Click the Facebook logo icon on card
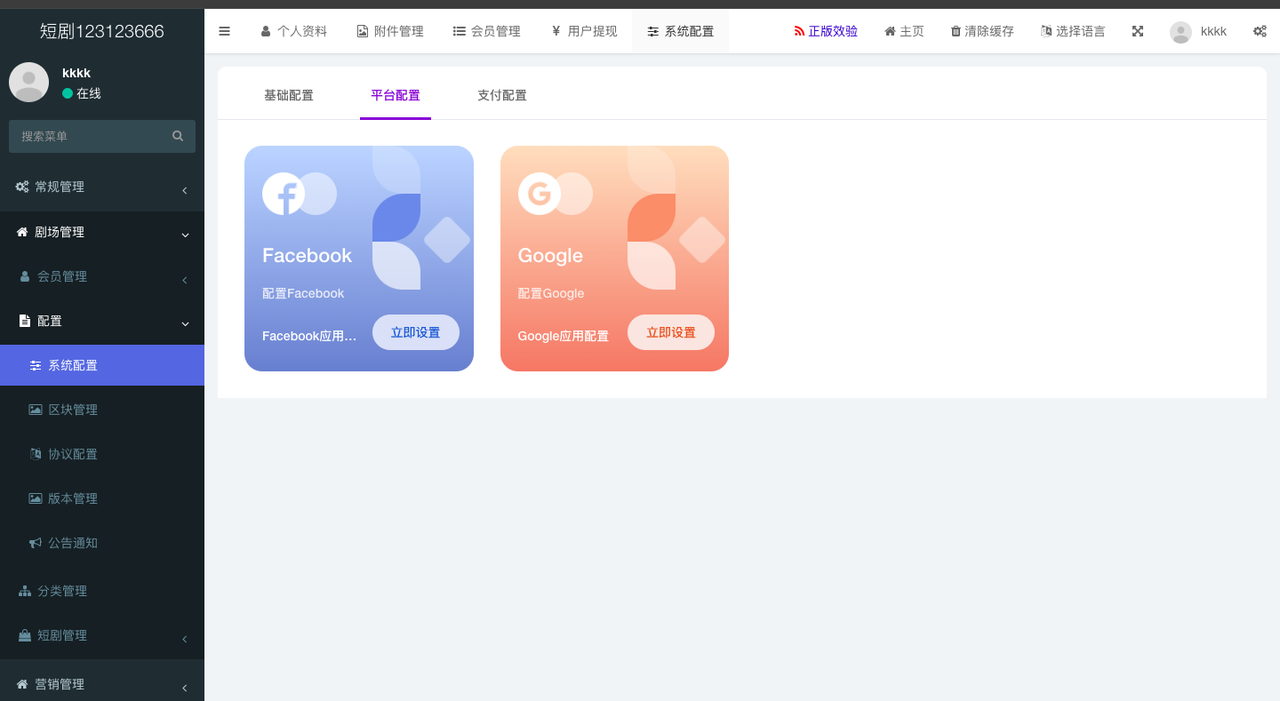The width and height of the screenshot is (1280, 701). click(283, 193)
